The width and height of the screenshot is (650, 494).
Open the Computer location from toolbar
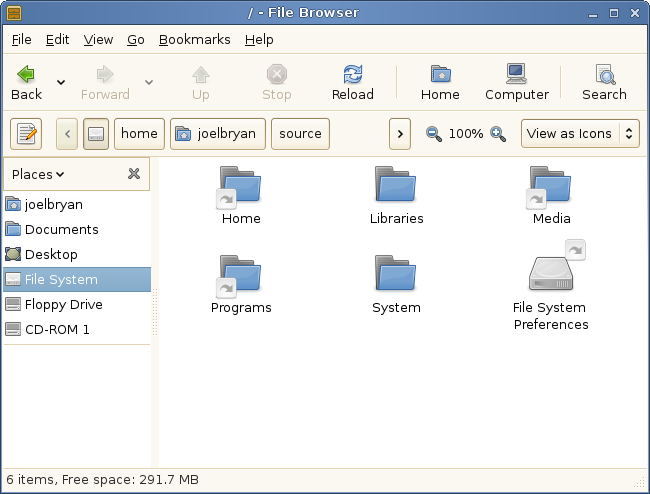pyautogui.click(x=517, y=82)
